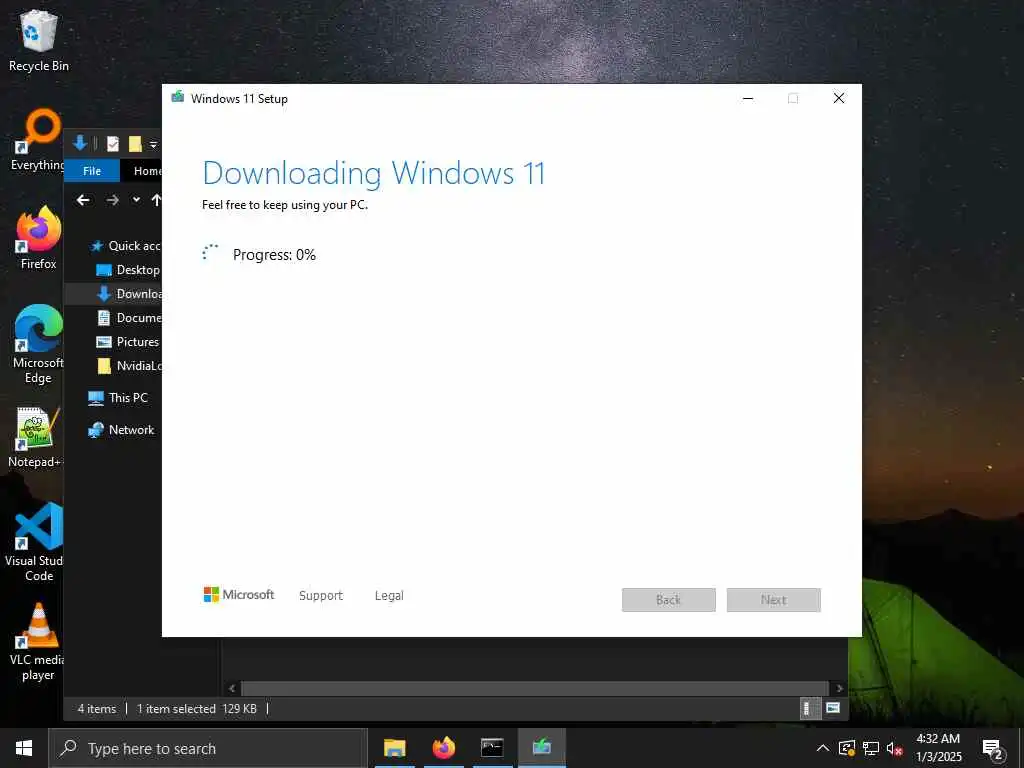Click the taskbar search box
The image size is (1024, 768).
click(x=208, y=748)
